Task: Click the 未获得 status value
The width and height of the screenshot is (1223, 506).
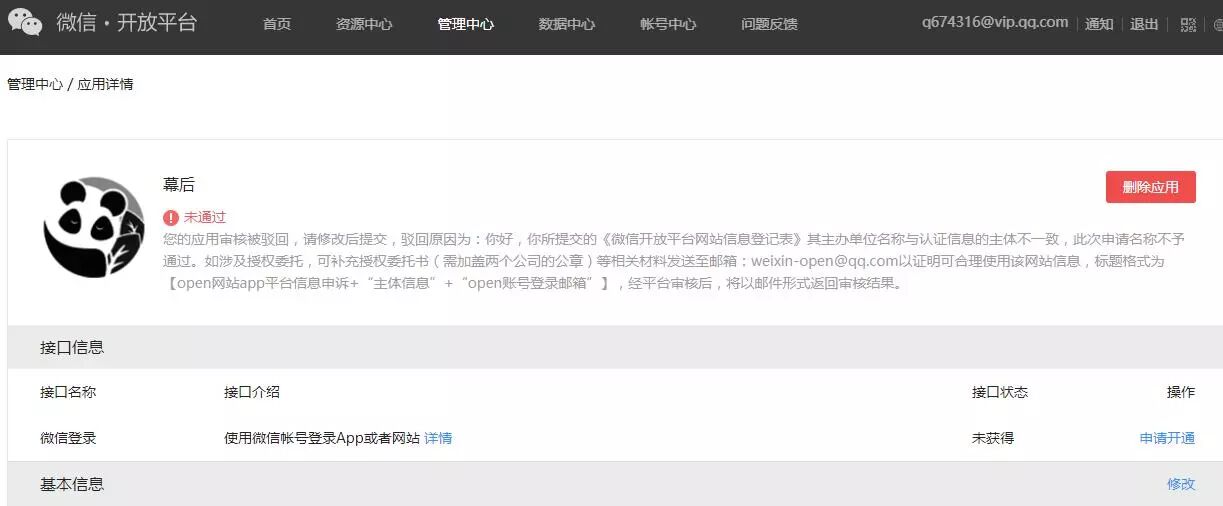Action: [993, 438]
